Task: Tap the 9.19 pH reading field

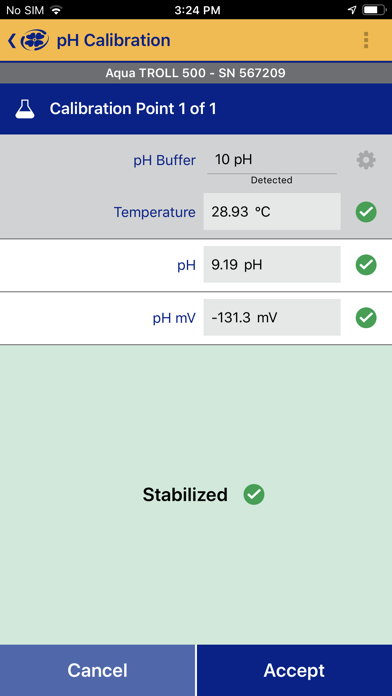Action: (x=272, y=265)
